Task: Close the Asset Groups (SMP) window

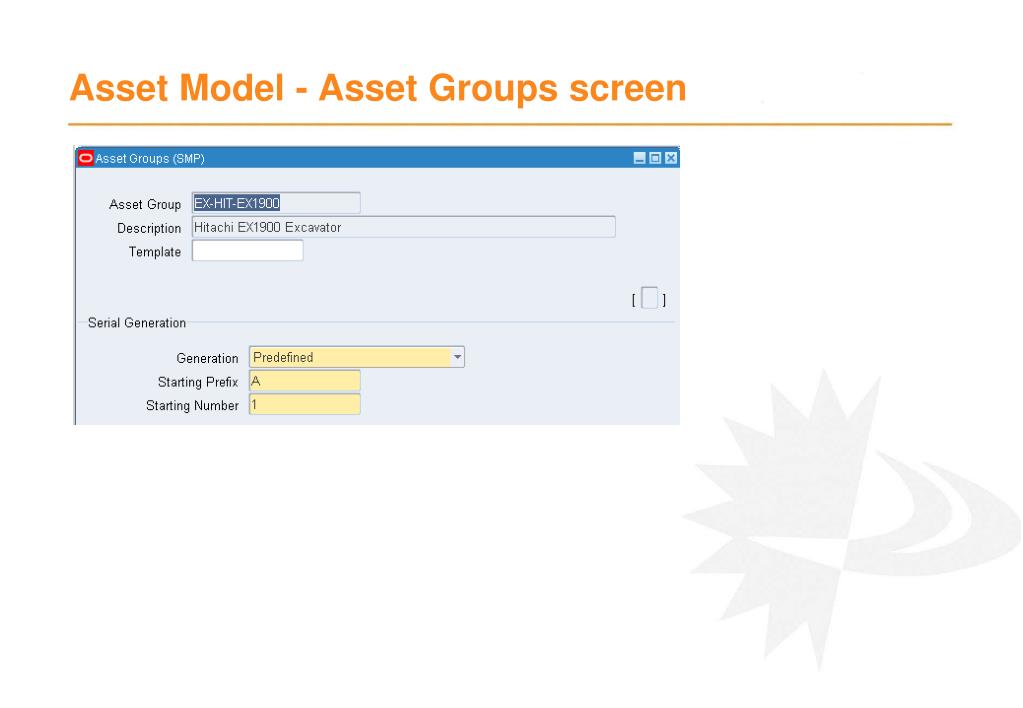Action: pos(671,158)
